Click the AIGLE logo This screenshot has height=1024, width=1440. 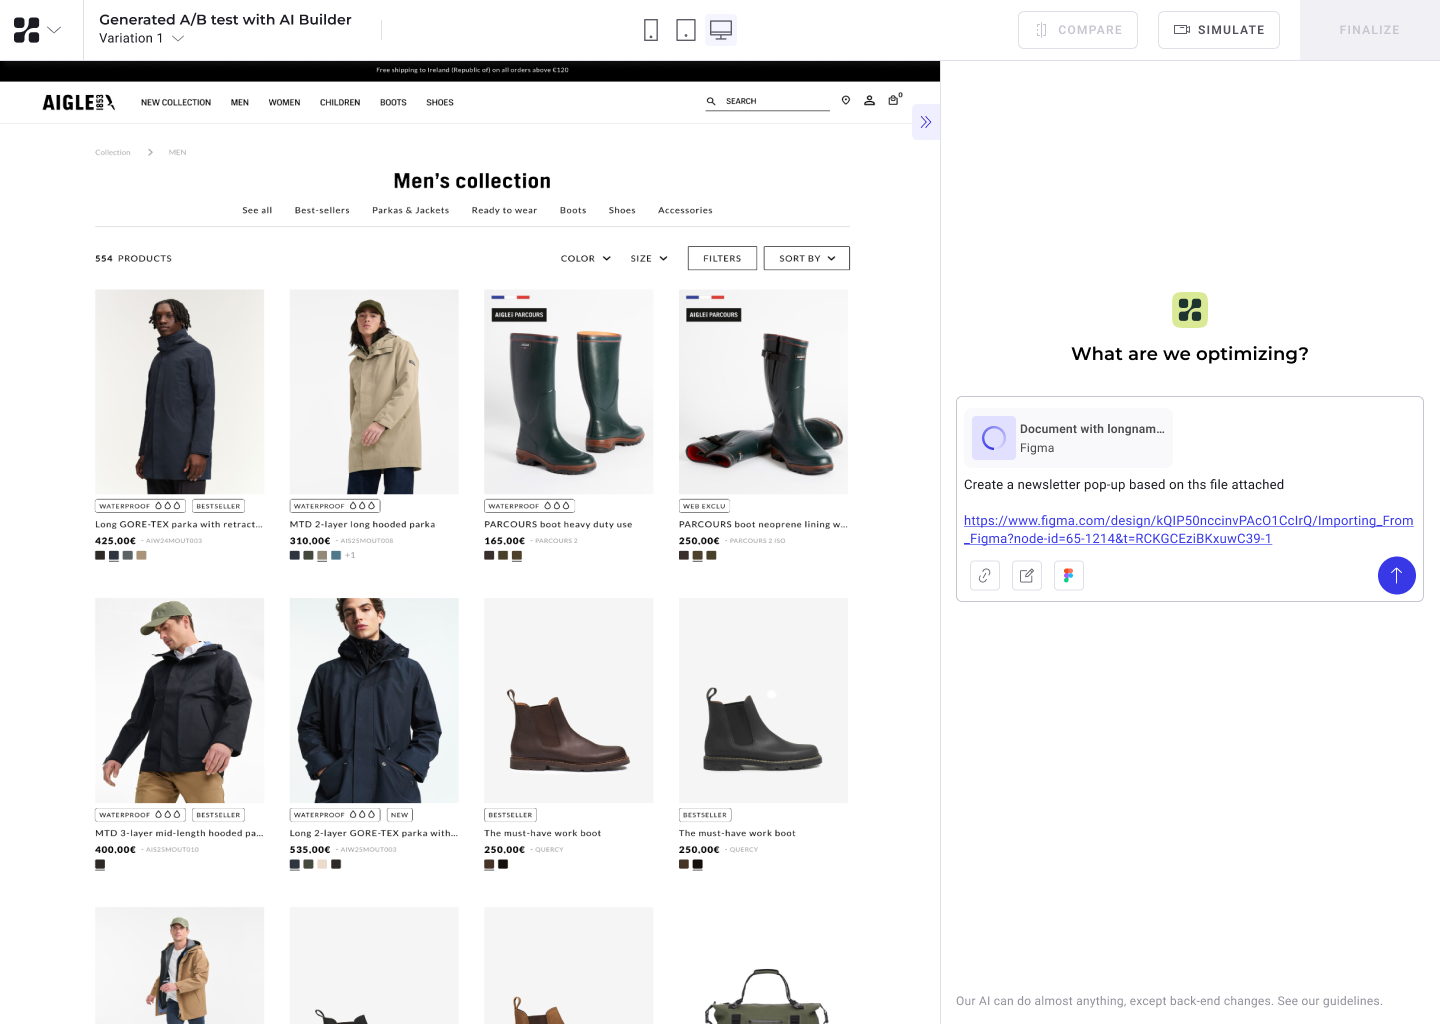(x=79, y=102)
